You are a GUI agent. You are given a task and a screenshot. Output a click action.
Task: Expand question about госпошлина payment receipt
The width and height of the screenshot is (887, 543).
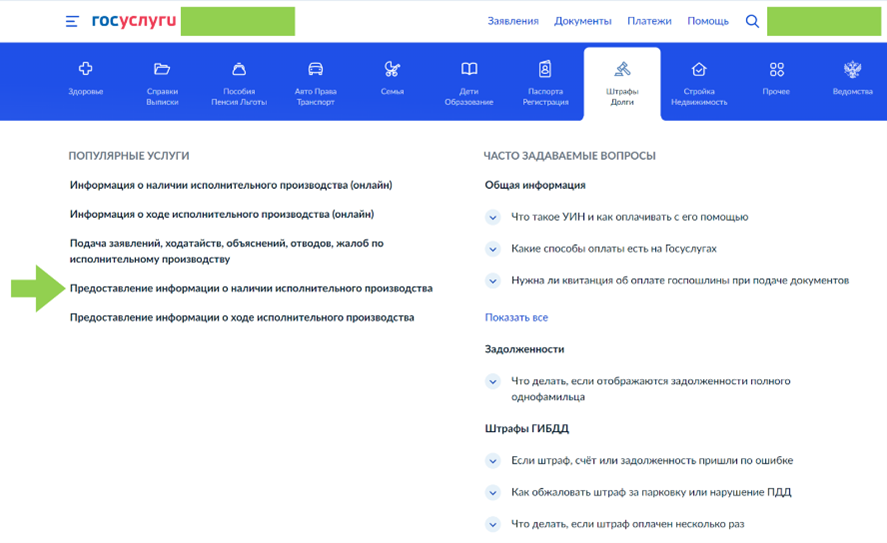click(492, 281)
